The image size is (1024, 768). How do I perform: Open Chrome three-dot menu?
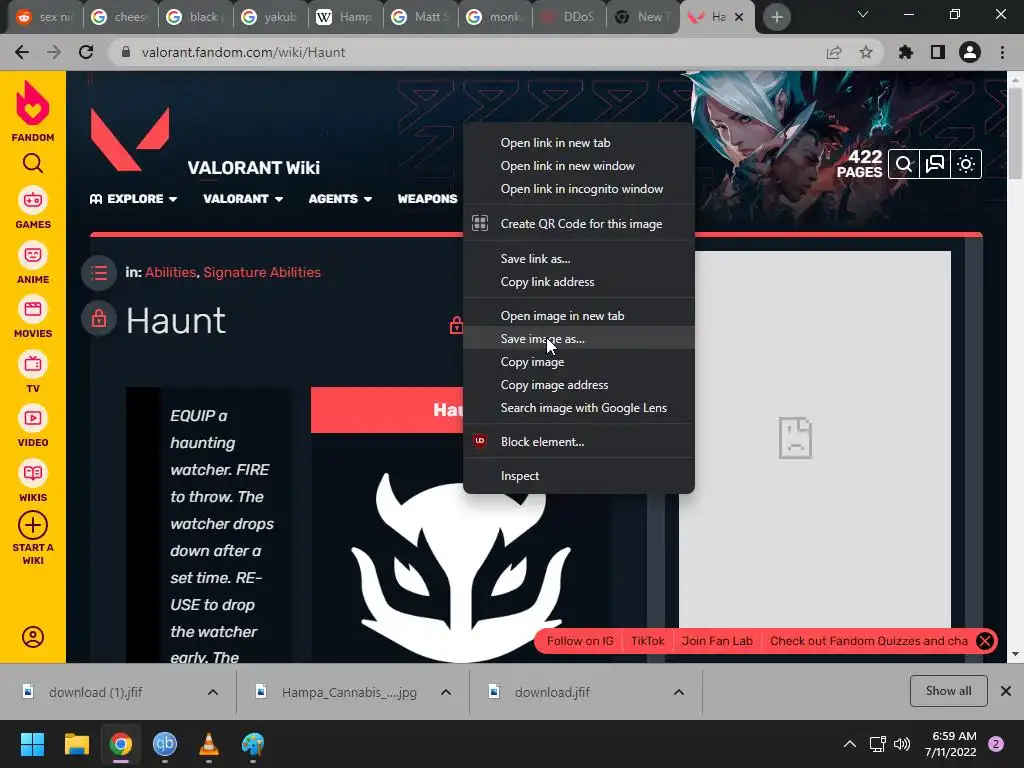pyautogui.click(x=1002, y=52)
